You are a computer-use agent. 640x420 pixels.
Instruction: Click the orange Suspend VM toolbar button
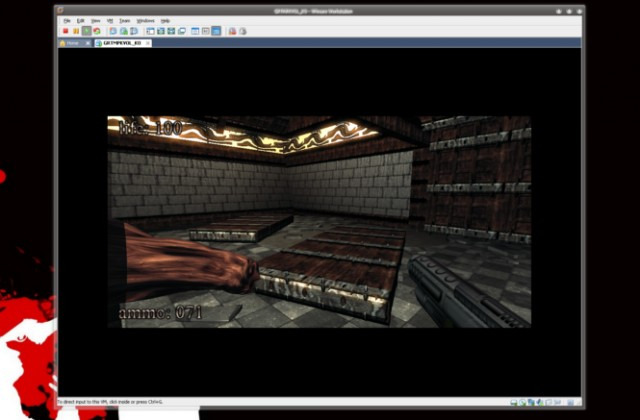click(x=76, y=31)
